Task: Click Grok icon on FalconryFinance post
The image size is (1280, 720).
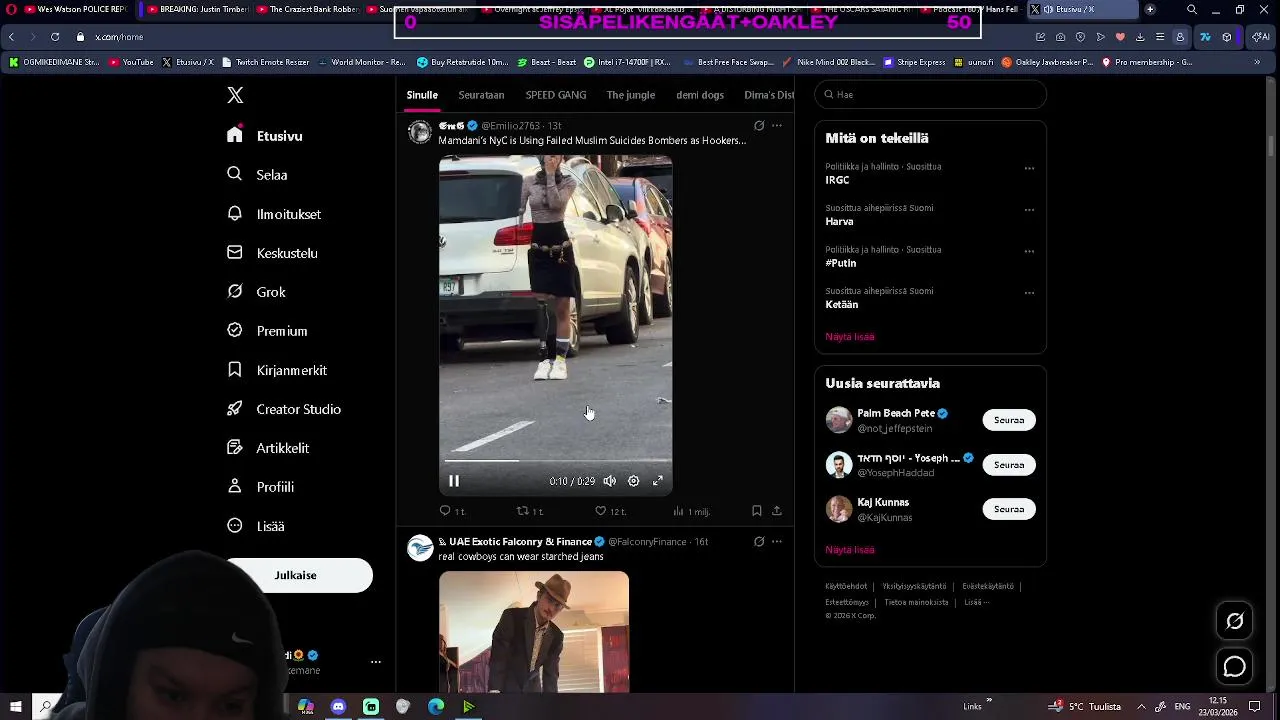Action: click(759, 542)
